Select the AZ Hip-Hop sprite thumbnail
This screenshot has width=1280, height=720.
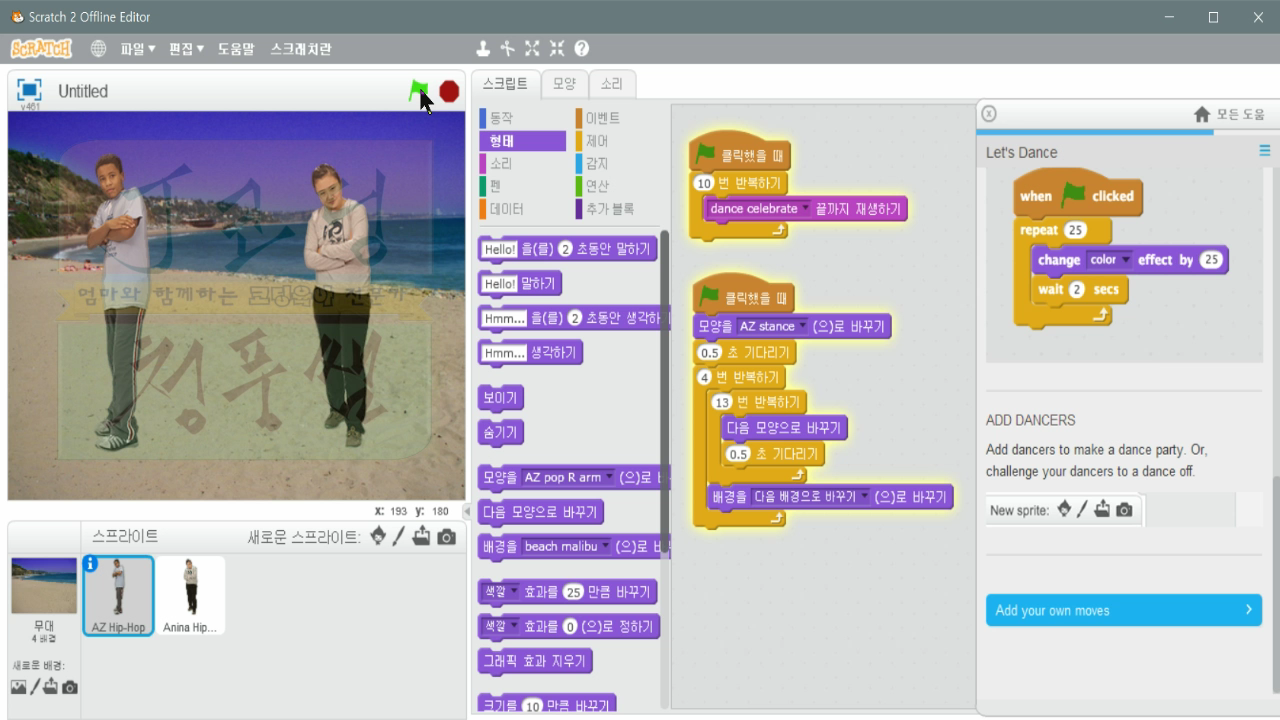click(x=118, y=596)
